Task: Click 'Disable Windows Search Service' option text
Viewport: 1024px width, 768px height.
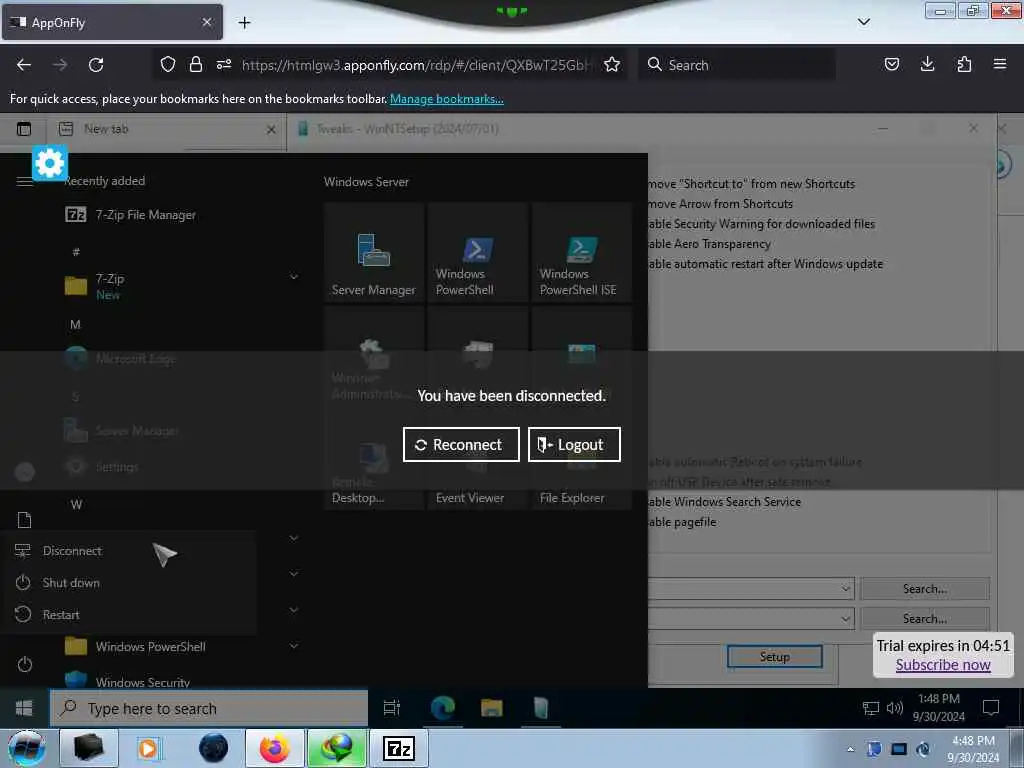Action: (x=725, y=502)
